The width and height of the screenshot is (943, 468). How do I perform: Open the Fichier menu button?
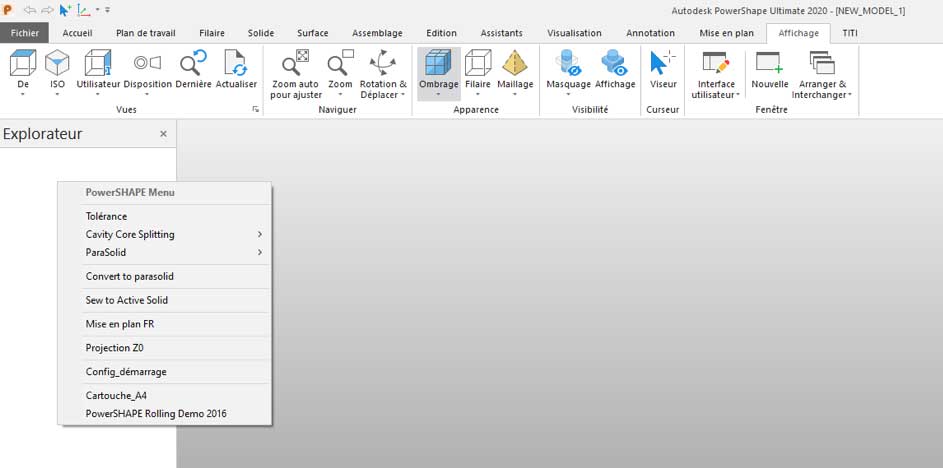tap(24, 33)
